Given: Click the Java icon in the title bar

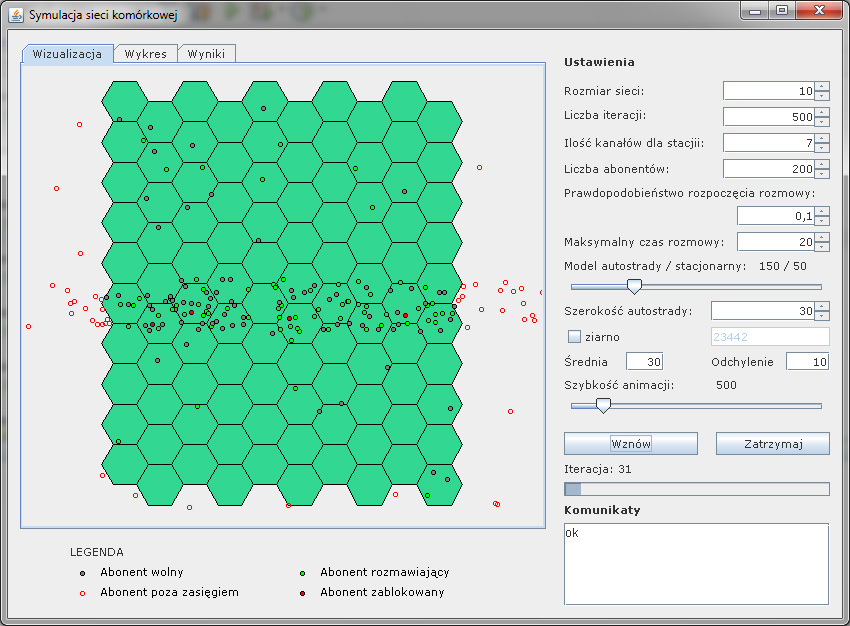Looking at the screenshot, I should [16, 15].
